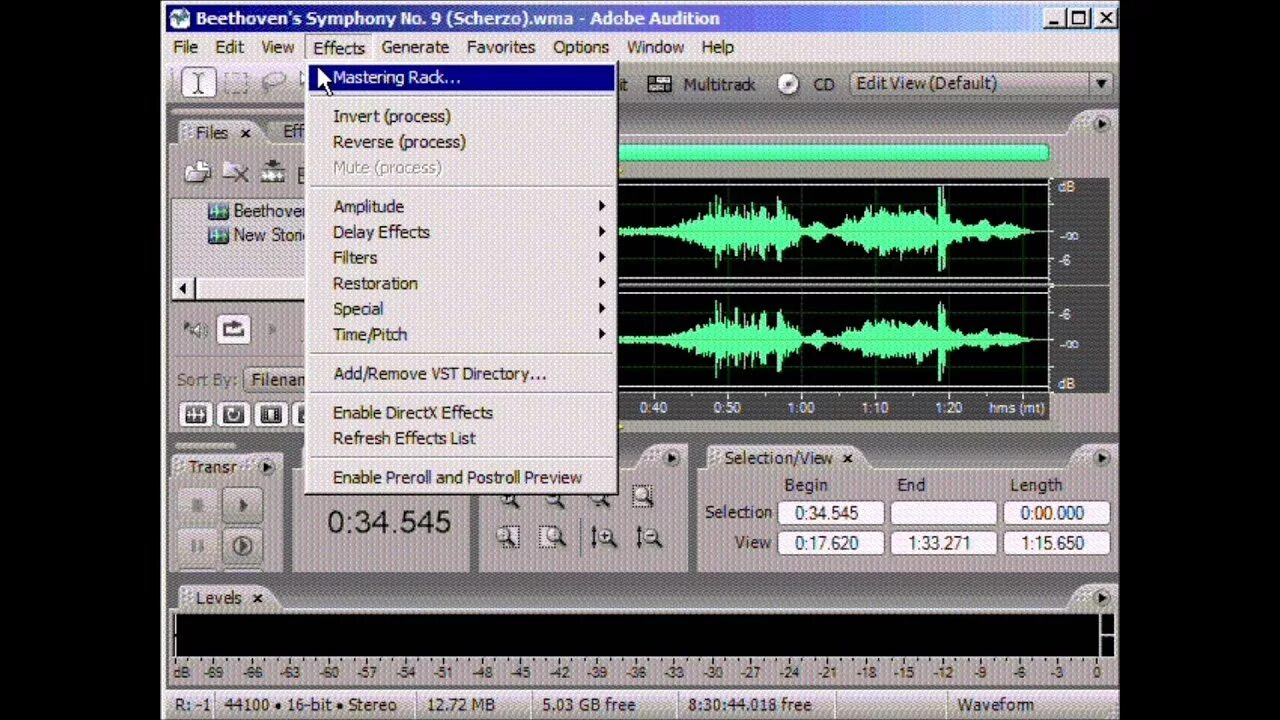Switch to the Files tab
The width and height of the screenshot is (1280, 720).
211,133
